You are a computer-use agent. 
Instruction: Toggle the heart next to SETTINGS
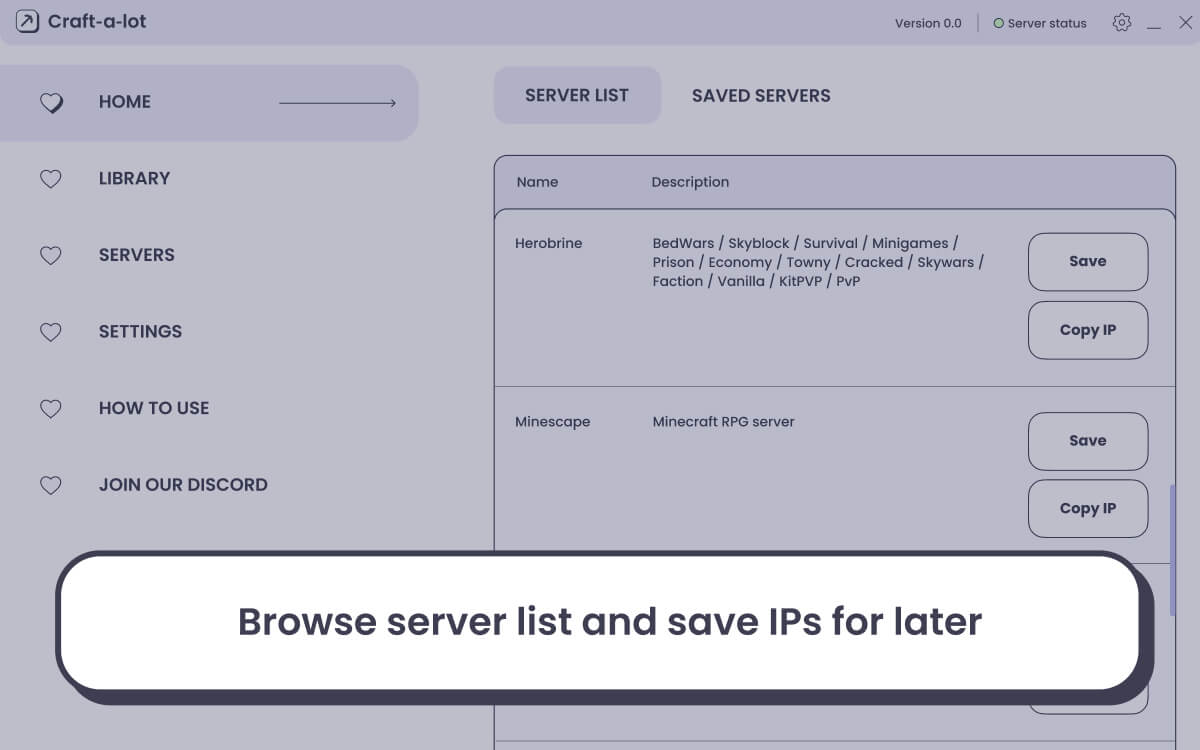51,332
